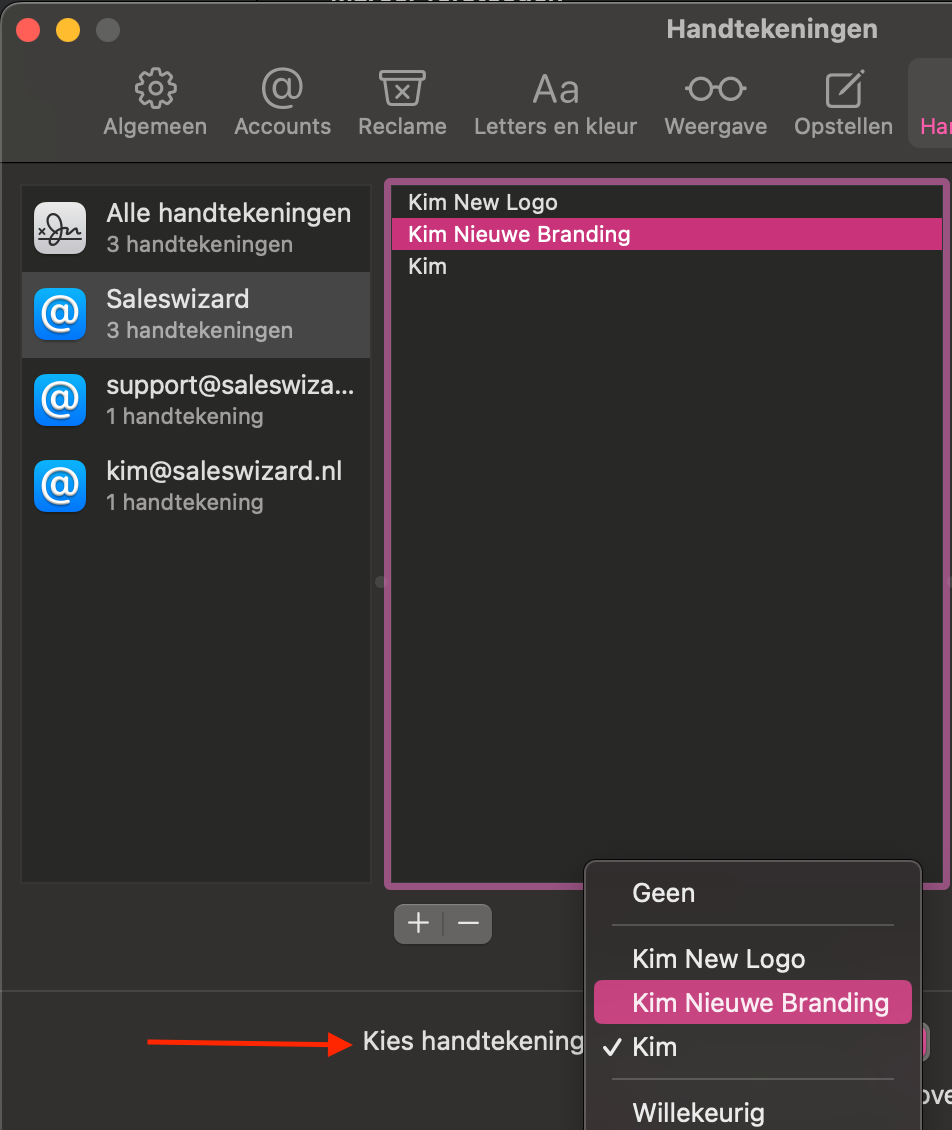Open the Weergave glasses icon

click(715, 89)
